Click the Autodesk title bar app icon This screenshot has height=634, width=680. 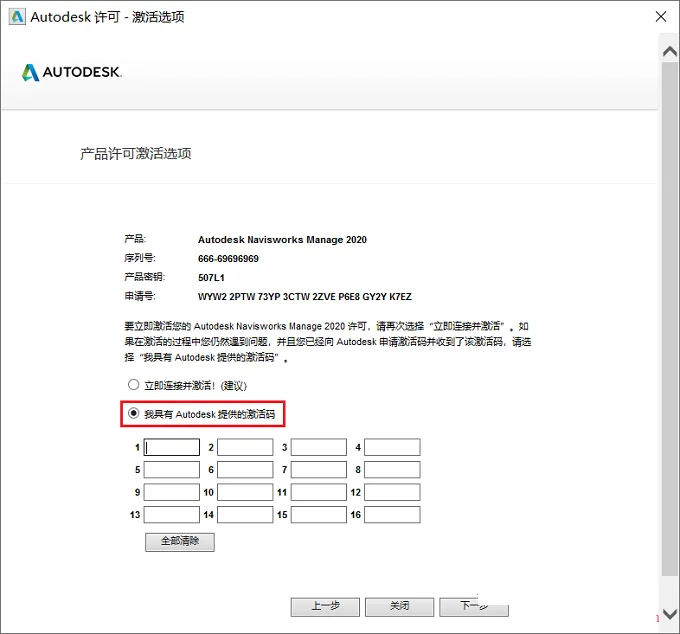(x=17, y=17)
